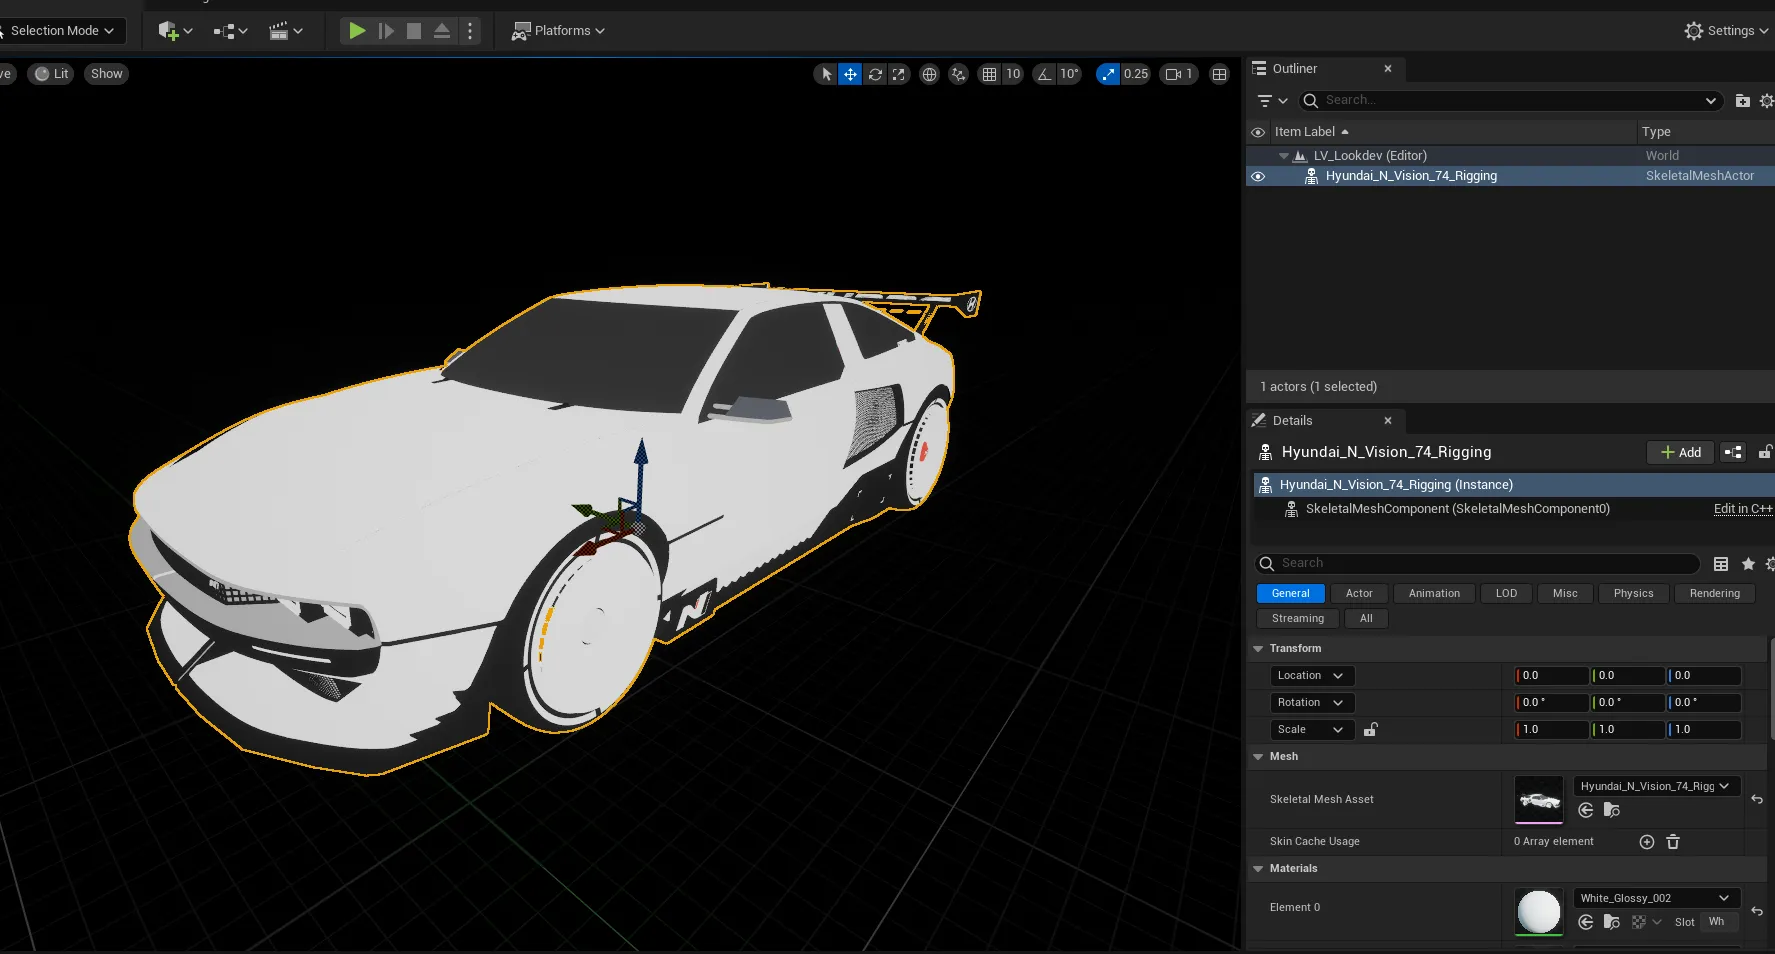The image size is (1775, 954).
Task: Activate the Translate move tool
Action: [x=850, y=74]
